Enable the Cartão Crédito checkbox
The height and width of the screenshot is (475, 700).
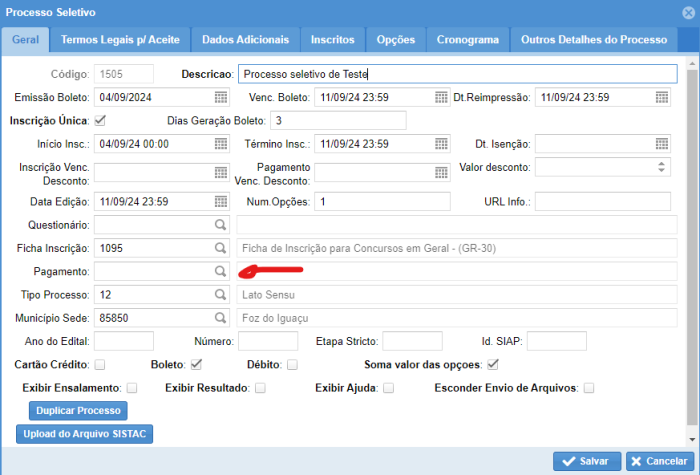[x=100, y=364]
